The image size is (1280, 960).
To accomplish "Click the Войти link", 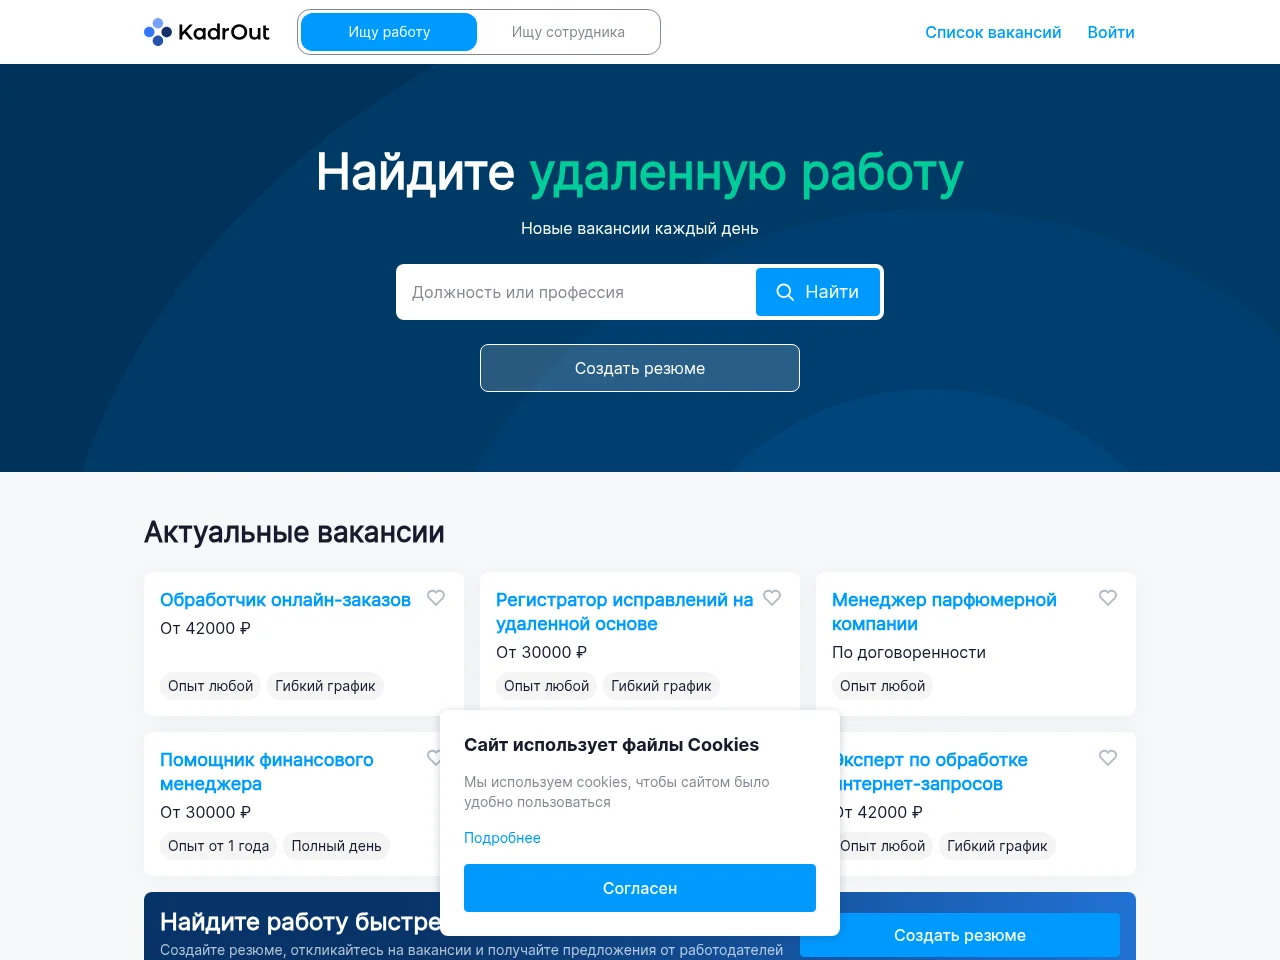I will [1111, 32].
